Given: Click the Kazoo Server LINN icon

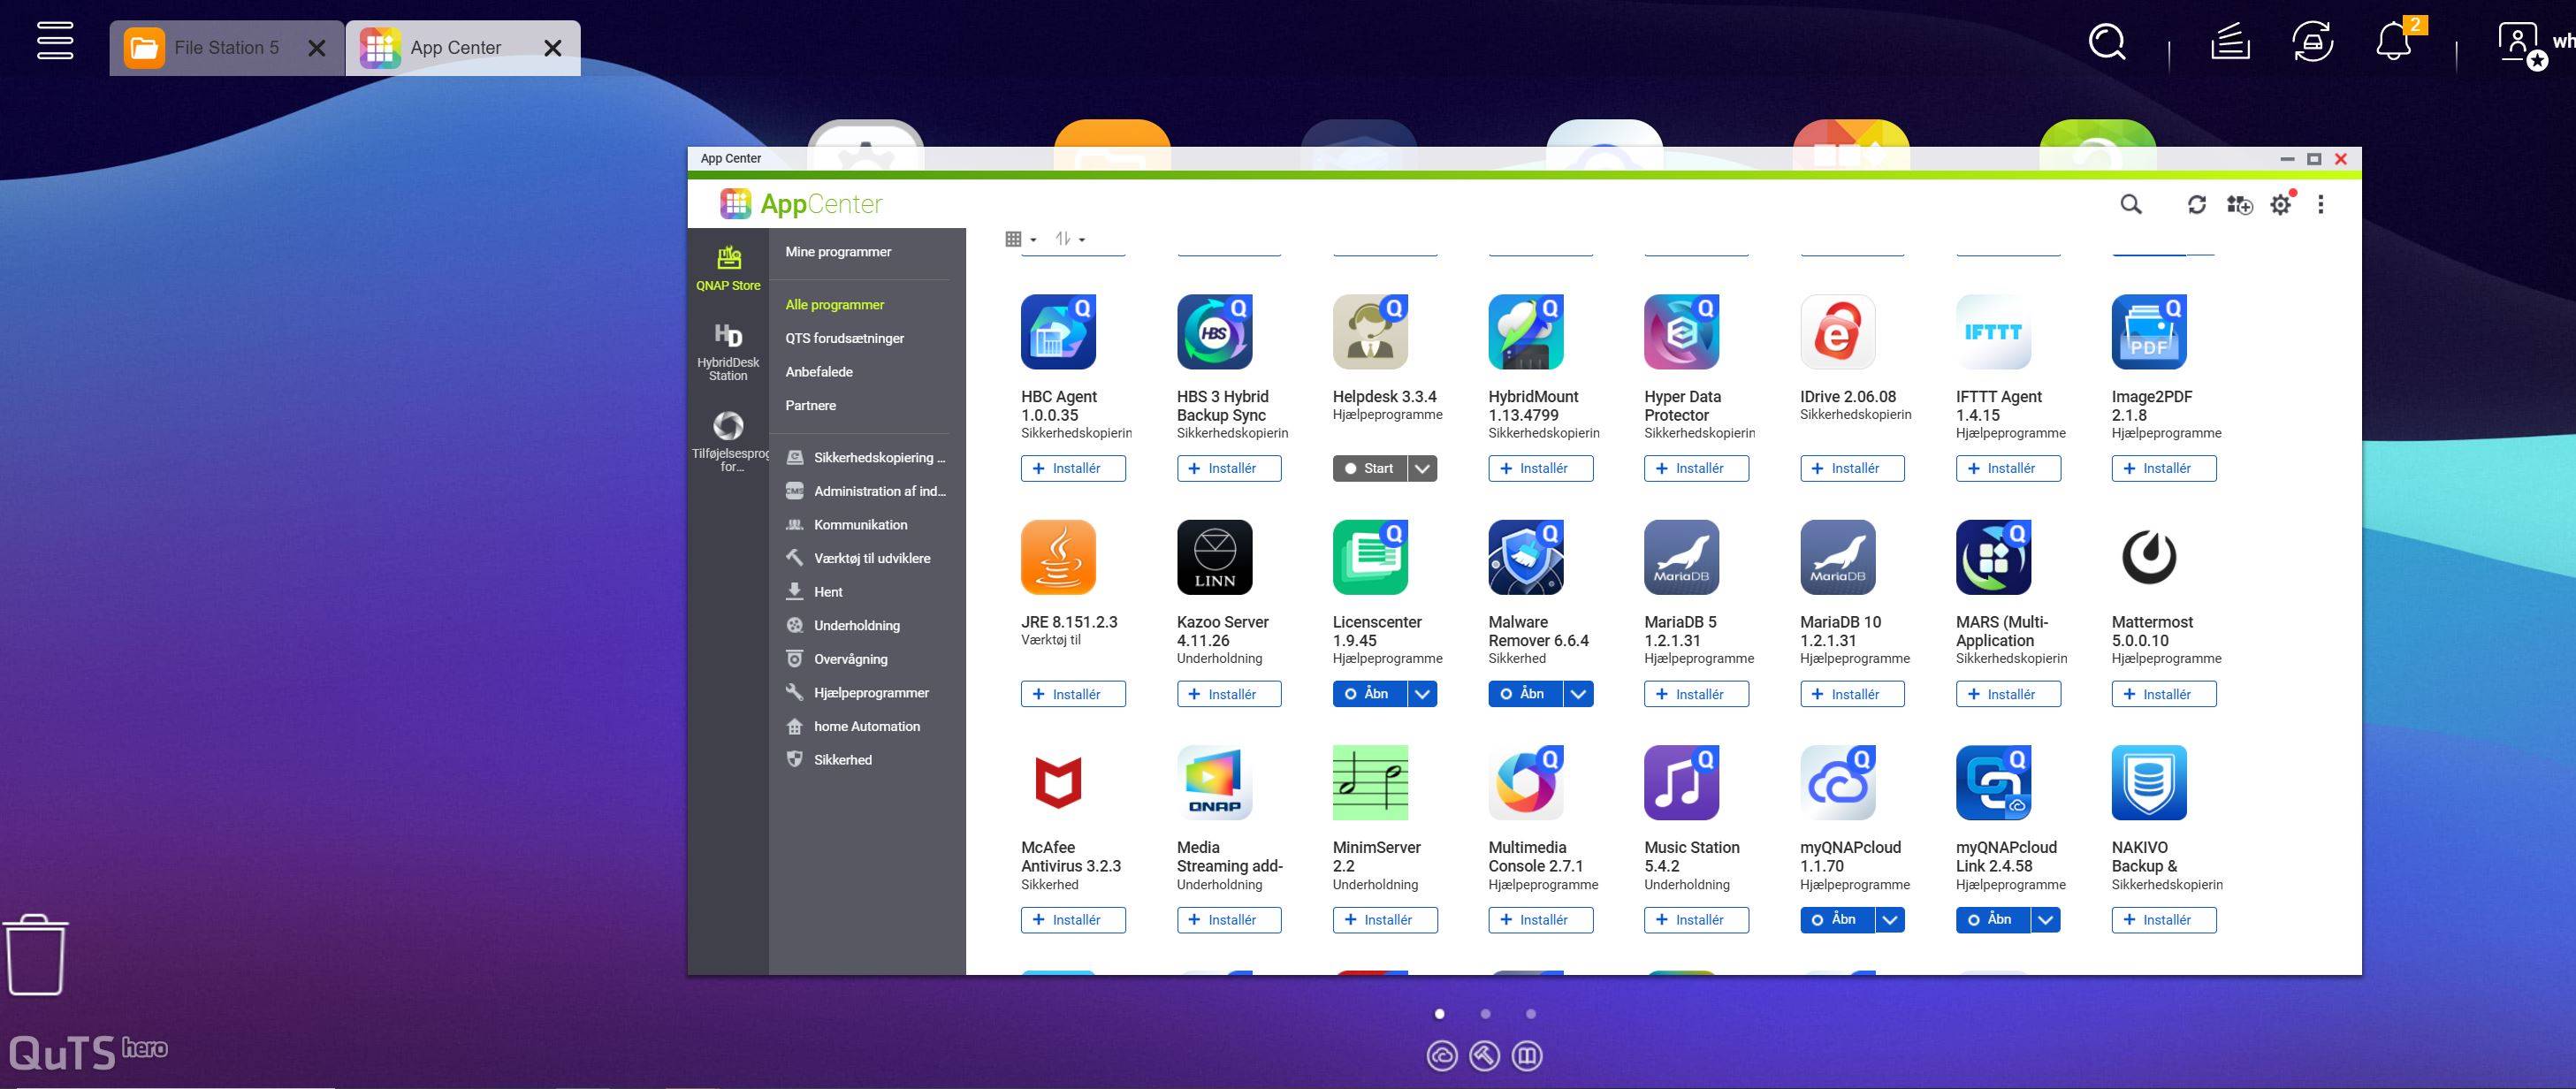Looking at the screenshot, I should [1214, 557].
